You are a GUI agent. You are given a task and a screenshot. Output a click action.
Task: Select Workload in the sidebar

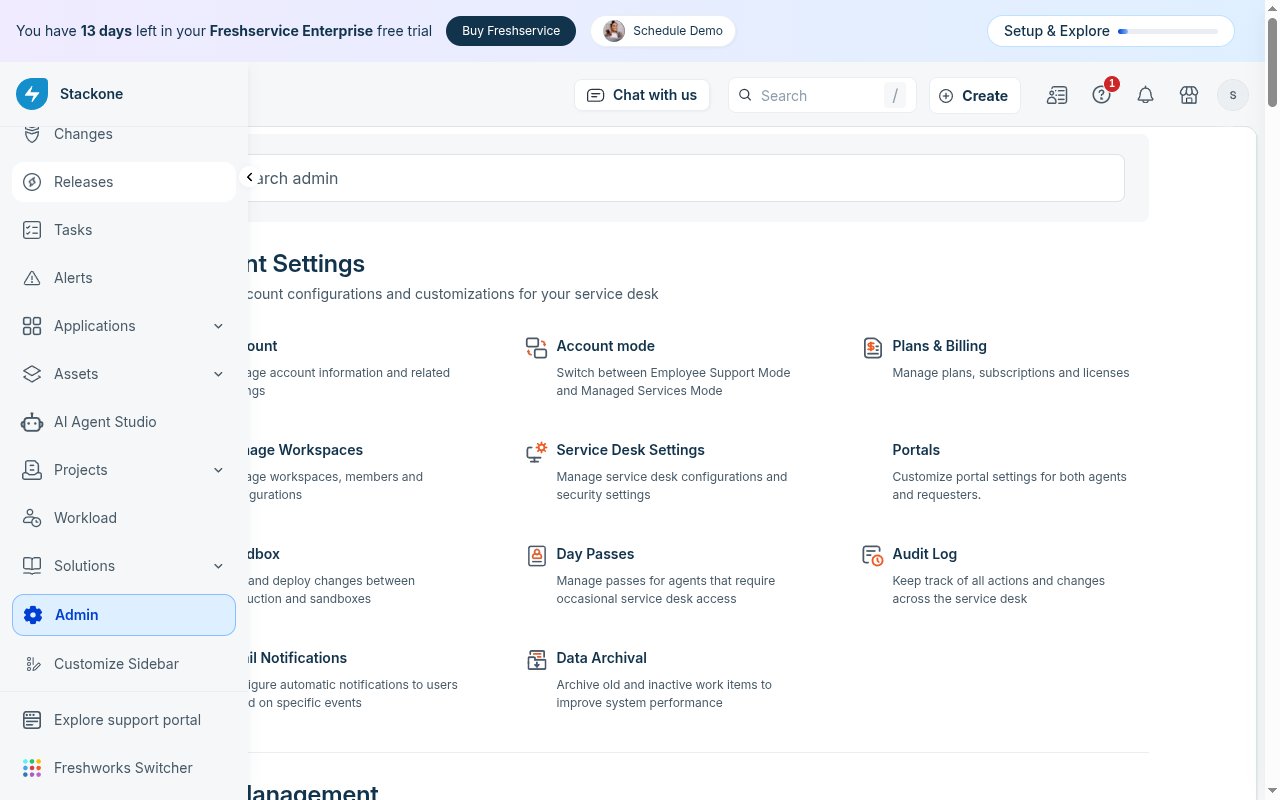coord(124,518)
